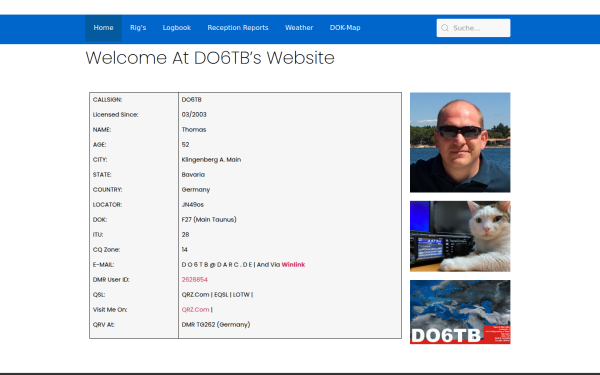Go to the Rig's page
This screenshot has height=375, width=600.
coord(138,28)
